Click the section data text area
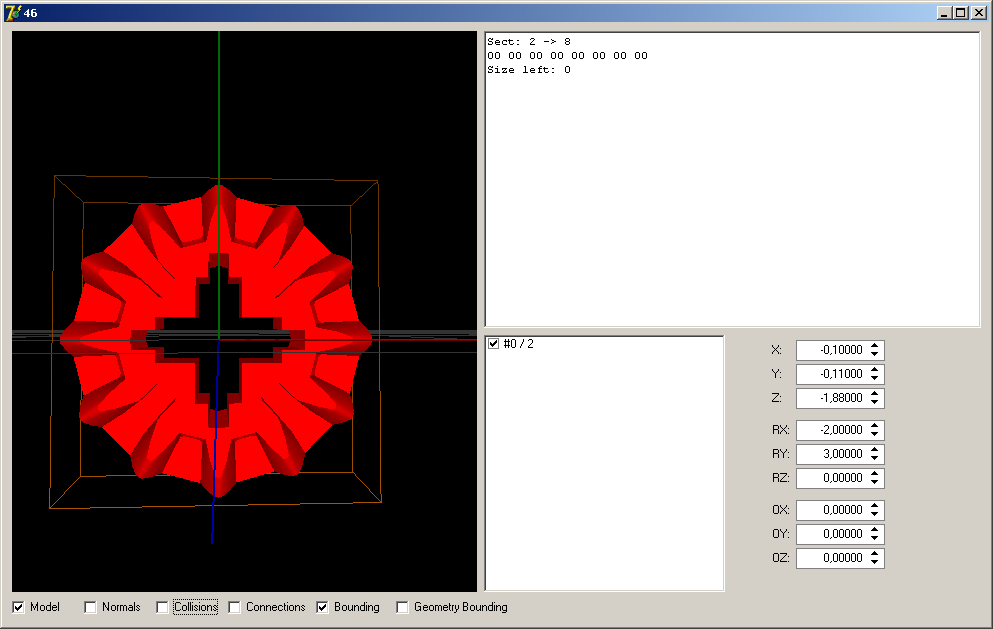The height and width of the screenshot is (629, 993). click(732, 180)
